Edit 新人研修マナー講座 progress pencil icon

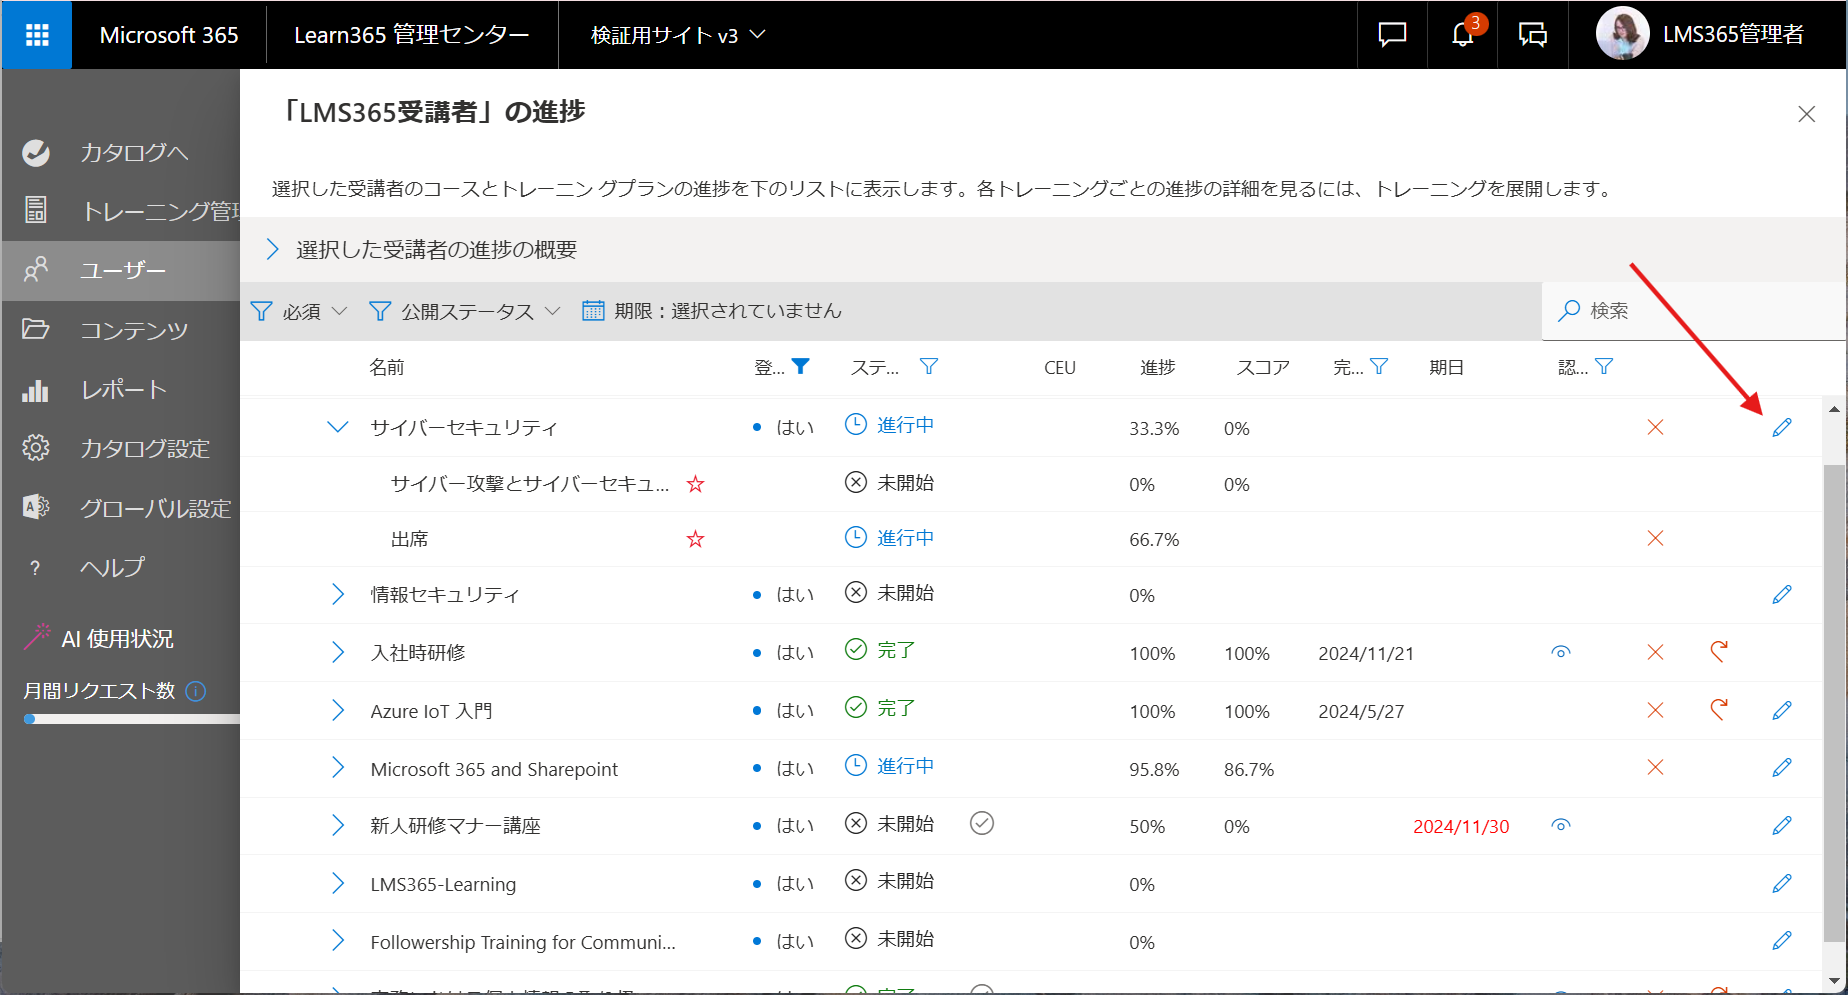coord(1782,826)
